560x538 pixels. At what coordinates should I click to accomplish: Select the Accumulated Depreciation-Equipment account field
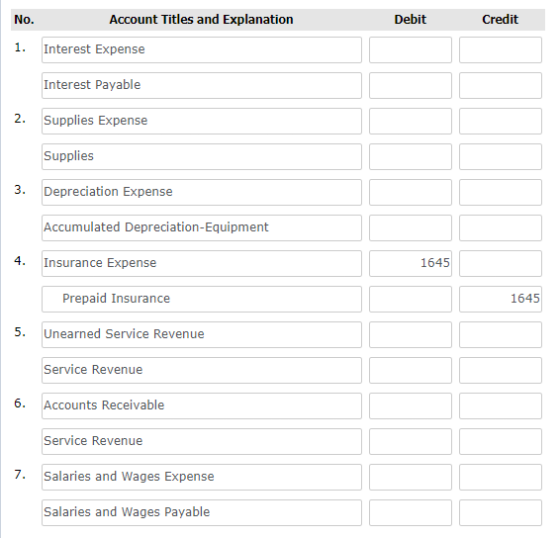pos(201,228)
